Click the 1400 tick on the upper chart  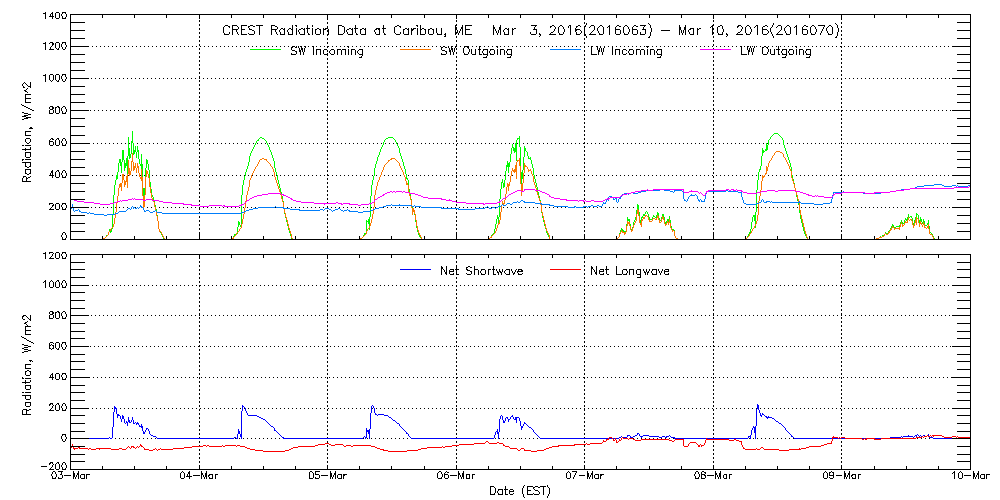coord(55,18)
